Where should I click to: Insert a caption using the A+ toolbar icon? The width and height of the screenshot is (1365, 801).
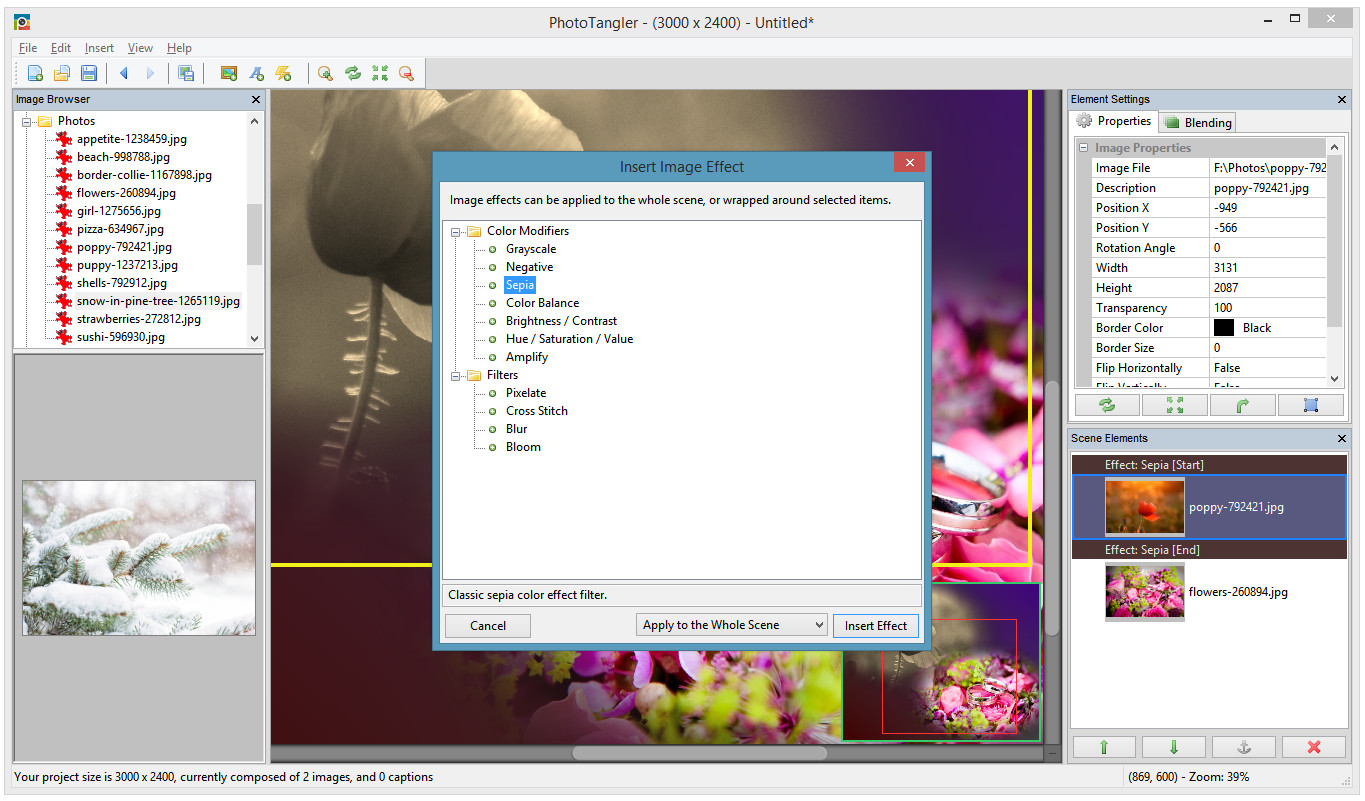pos(258,72)
